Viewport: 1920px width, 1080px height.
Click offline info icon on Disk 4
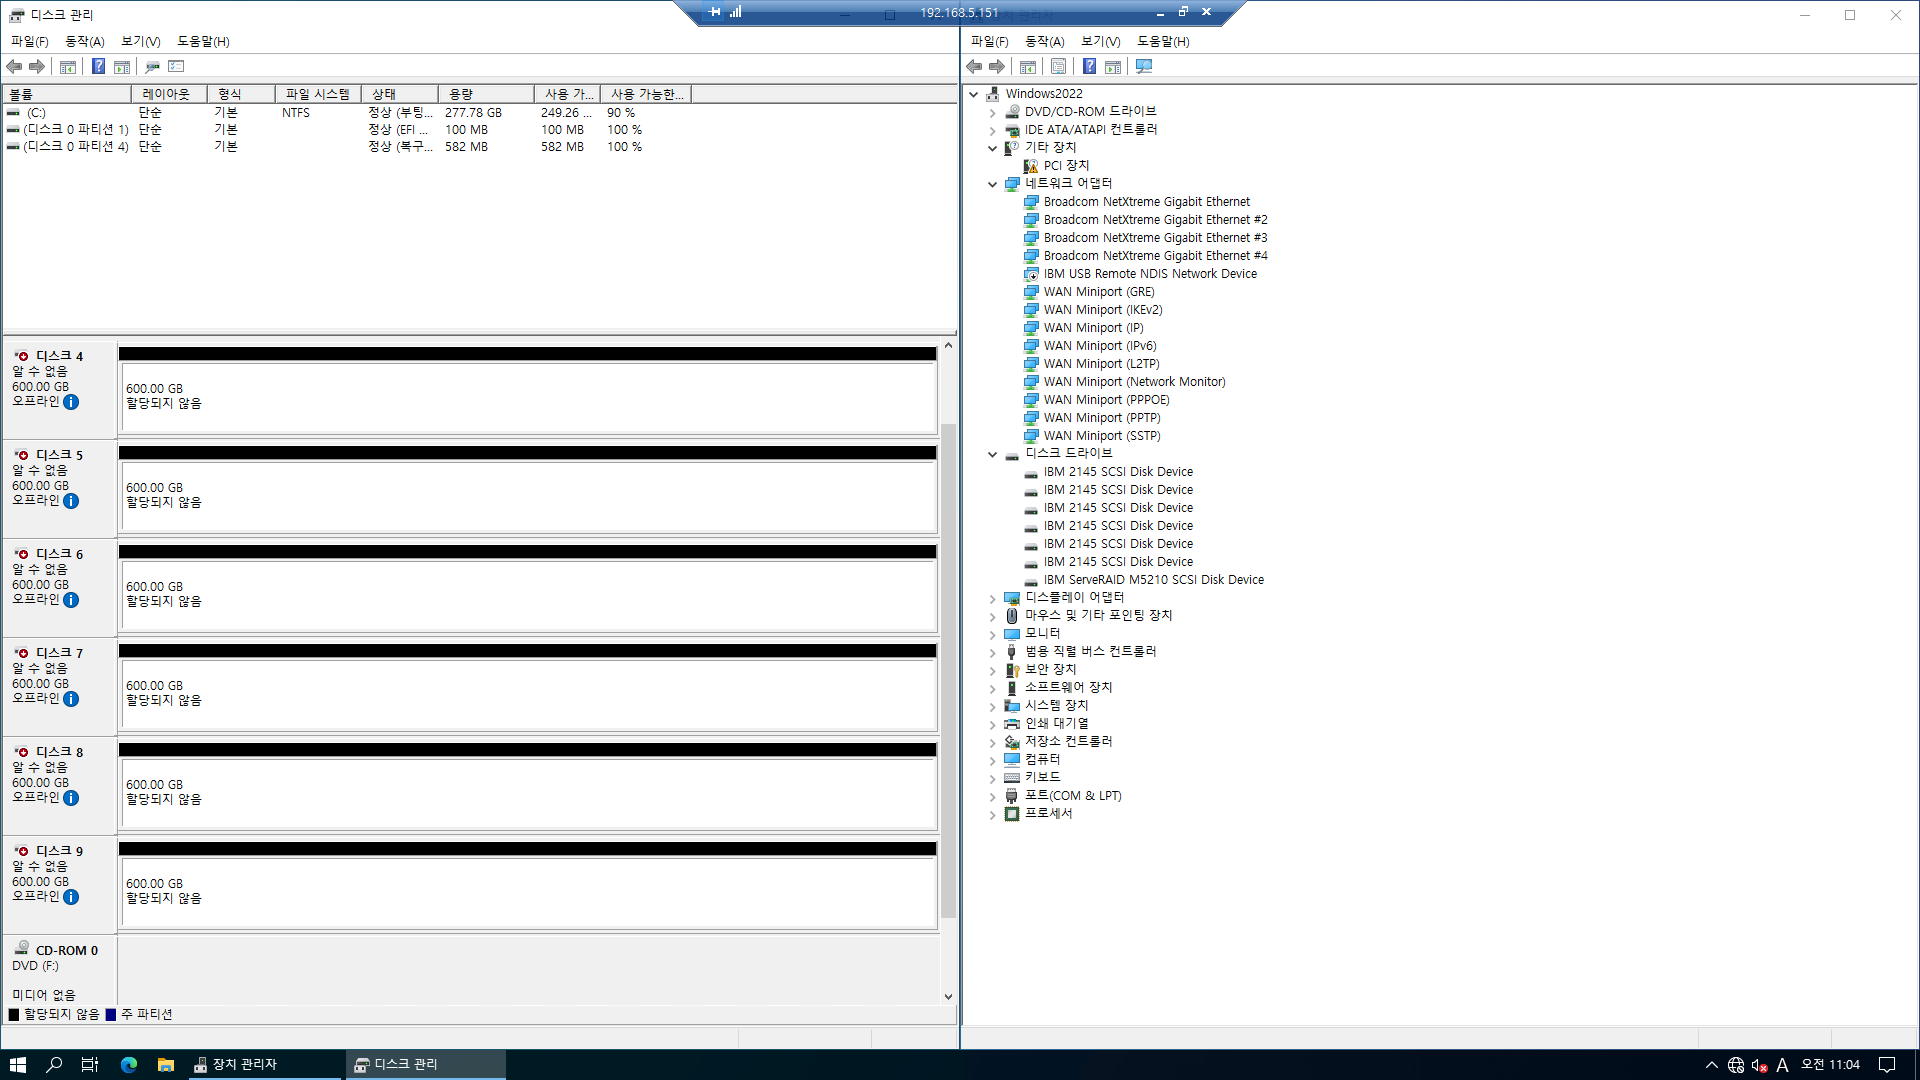coord(71,402)
